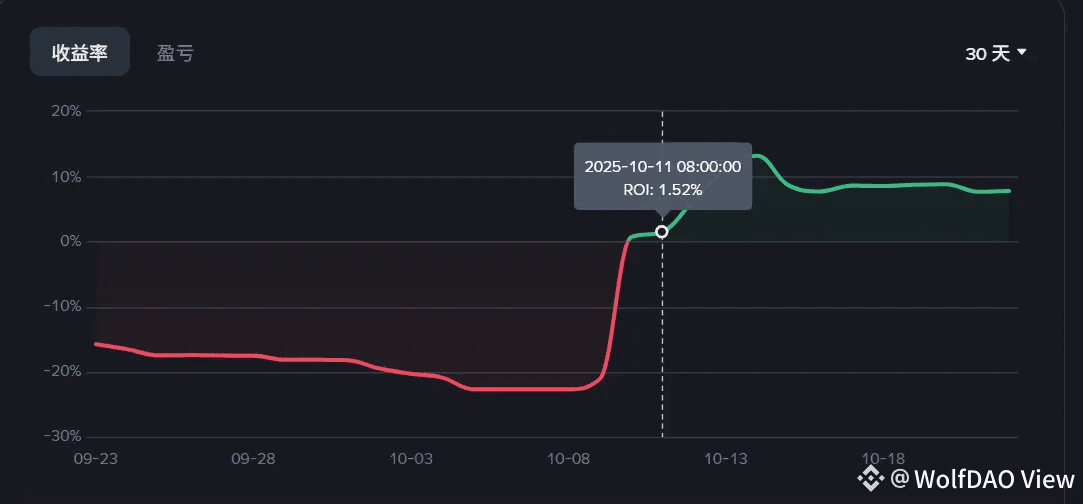The width and height of the screenshot is (1083, 504).
Task: Switch to the 收益率 tab
Action: coord(79,53)
